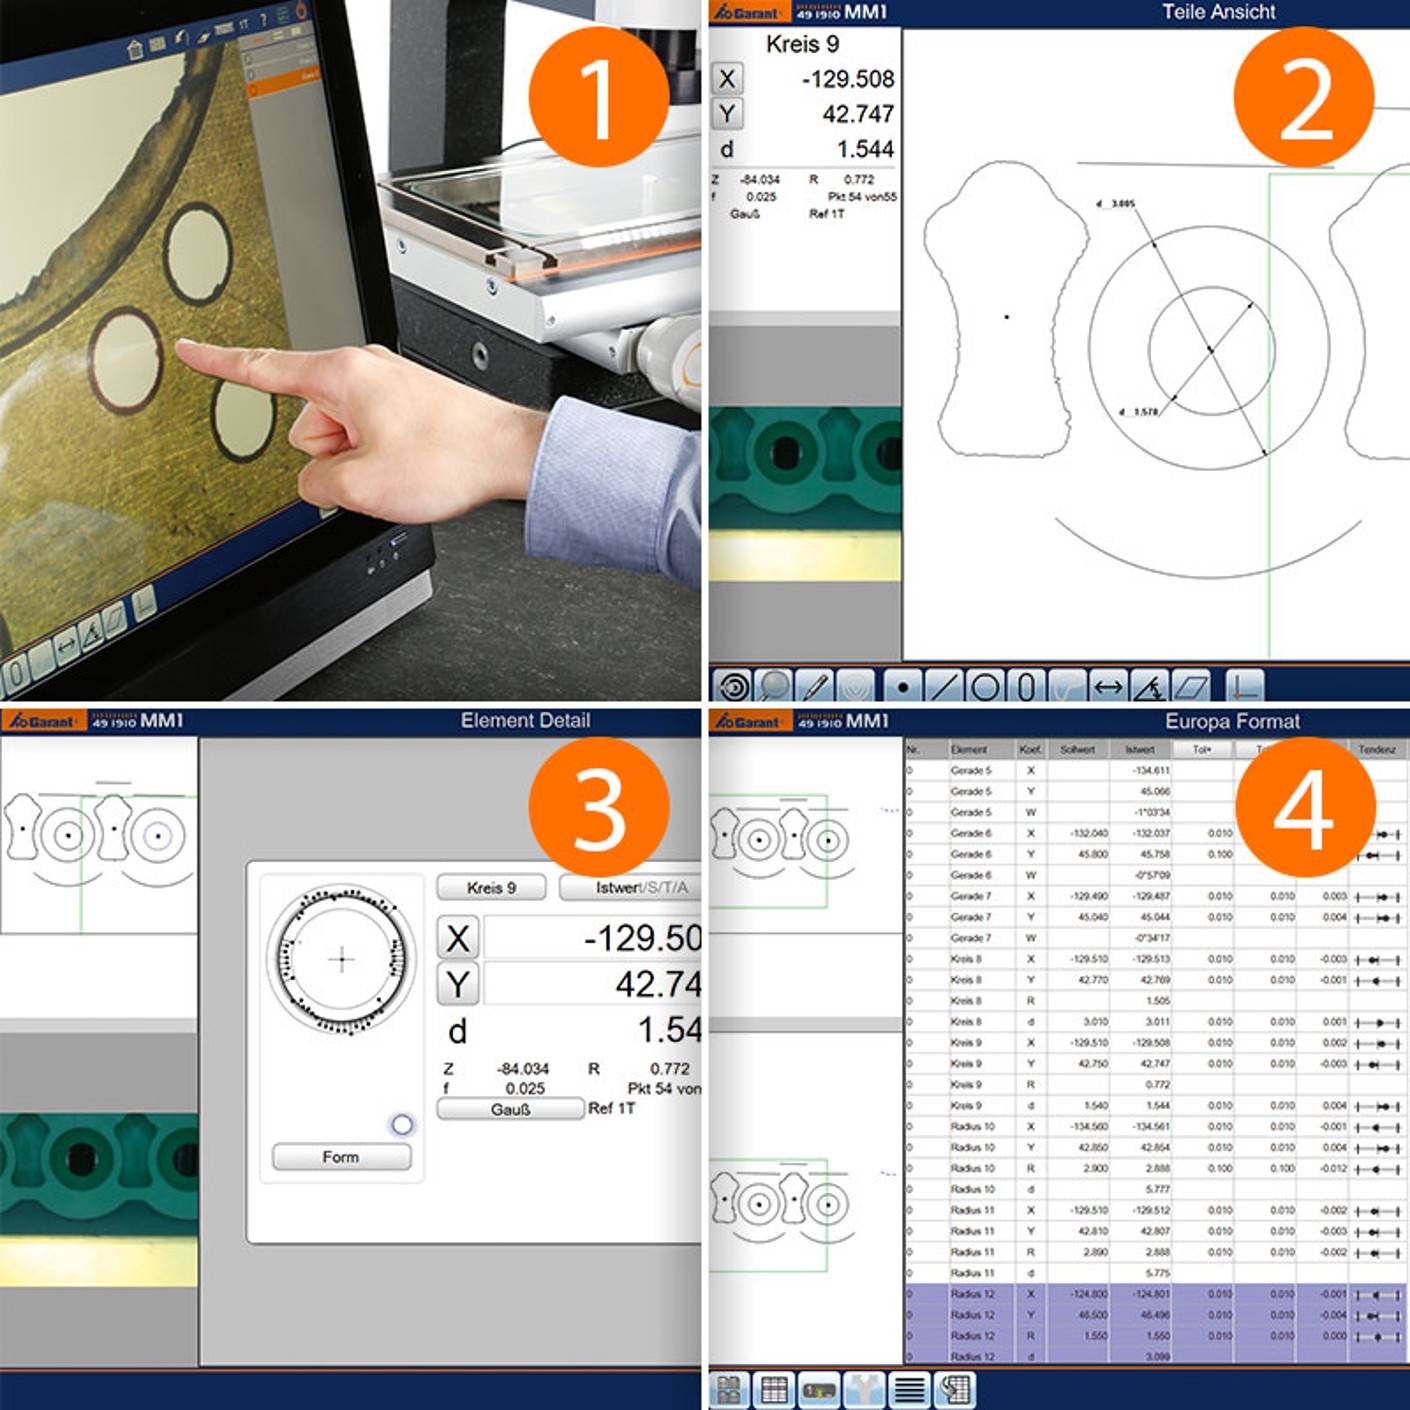Toggle the X axis button in Element Detail
Viewport: 1410px width, 1410px height.
[457, 938]
